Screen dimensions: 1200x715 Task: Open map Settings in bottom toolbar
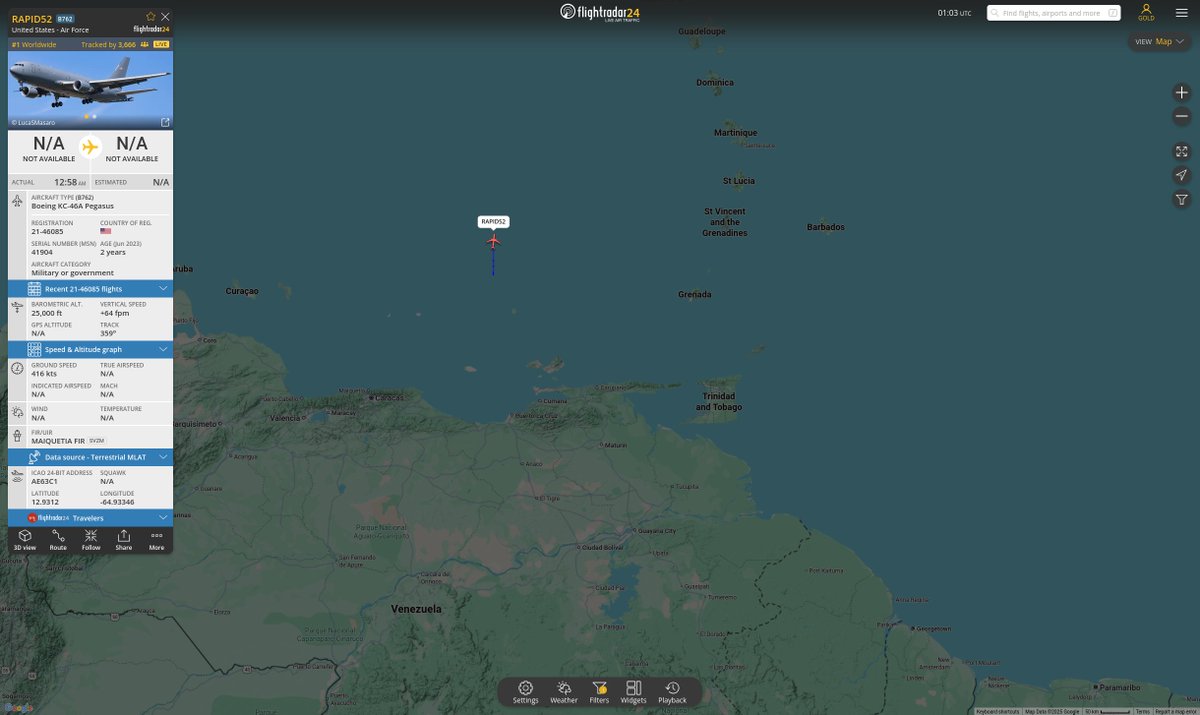(526, 692)
